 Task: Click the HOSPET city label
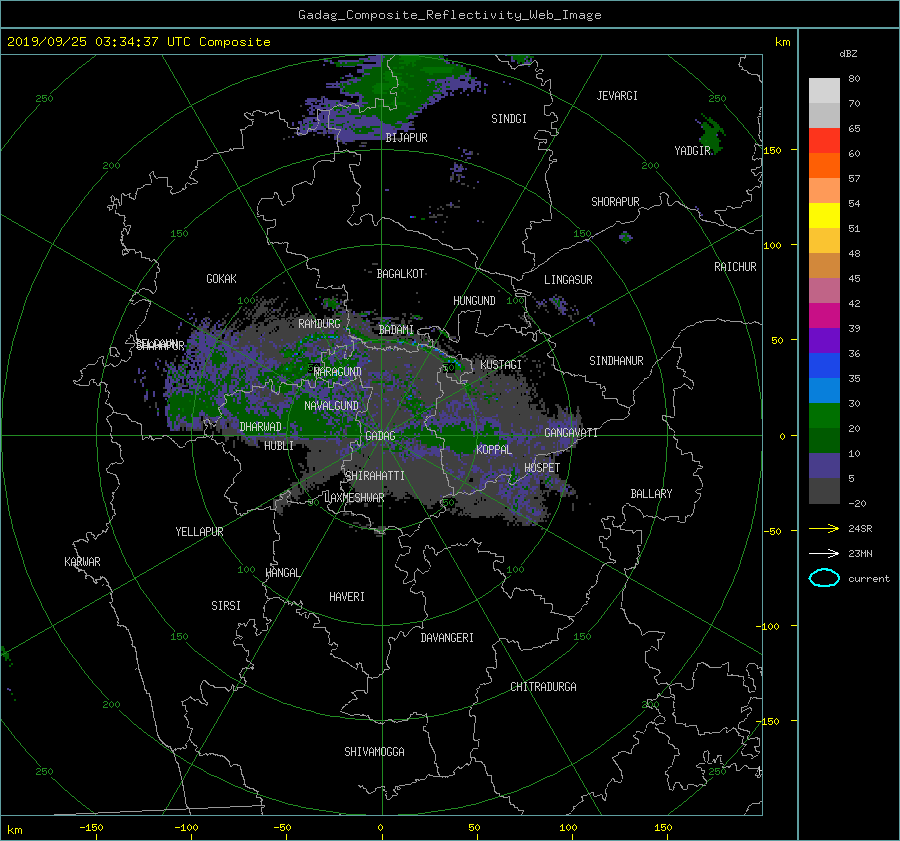[542, 468]
